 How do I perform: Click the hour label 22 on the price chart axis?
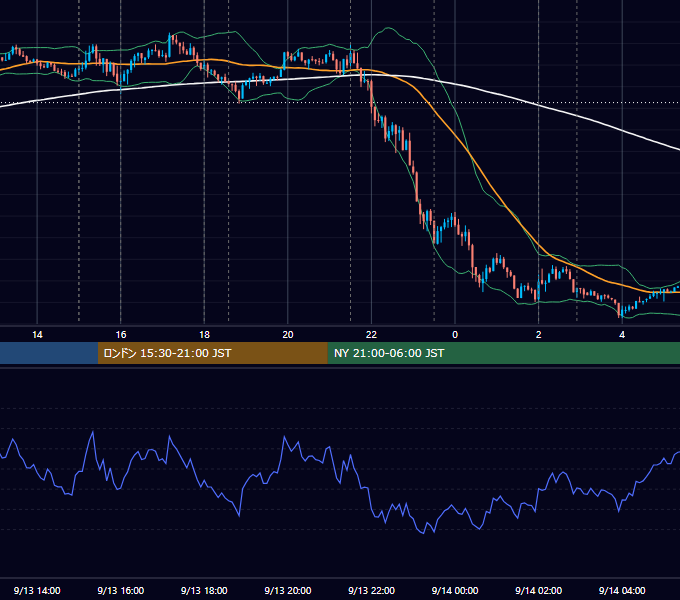372,335
